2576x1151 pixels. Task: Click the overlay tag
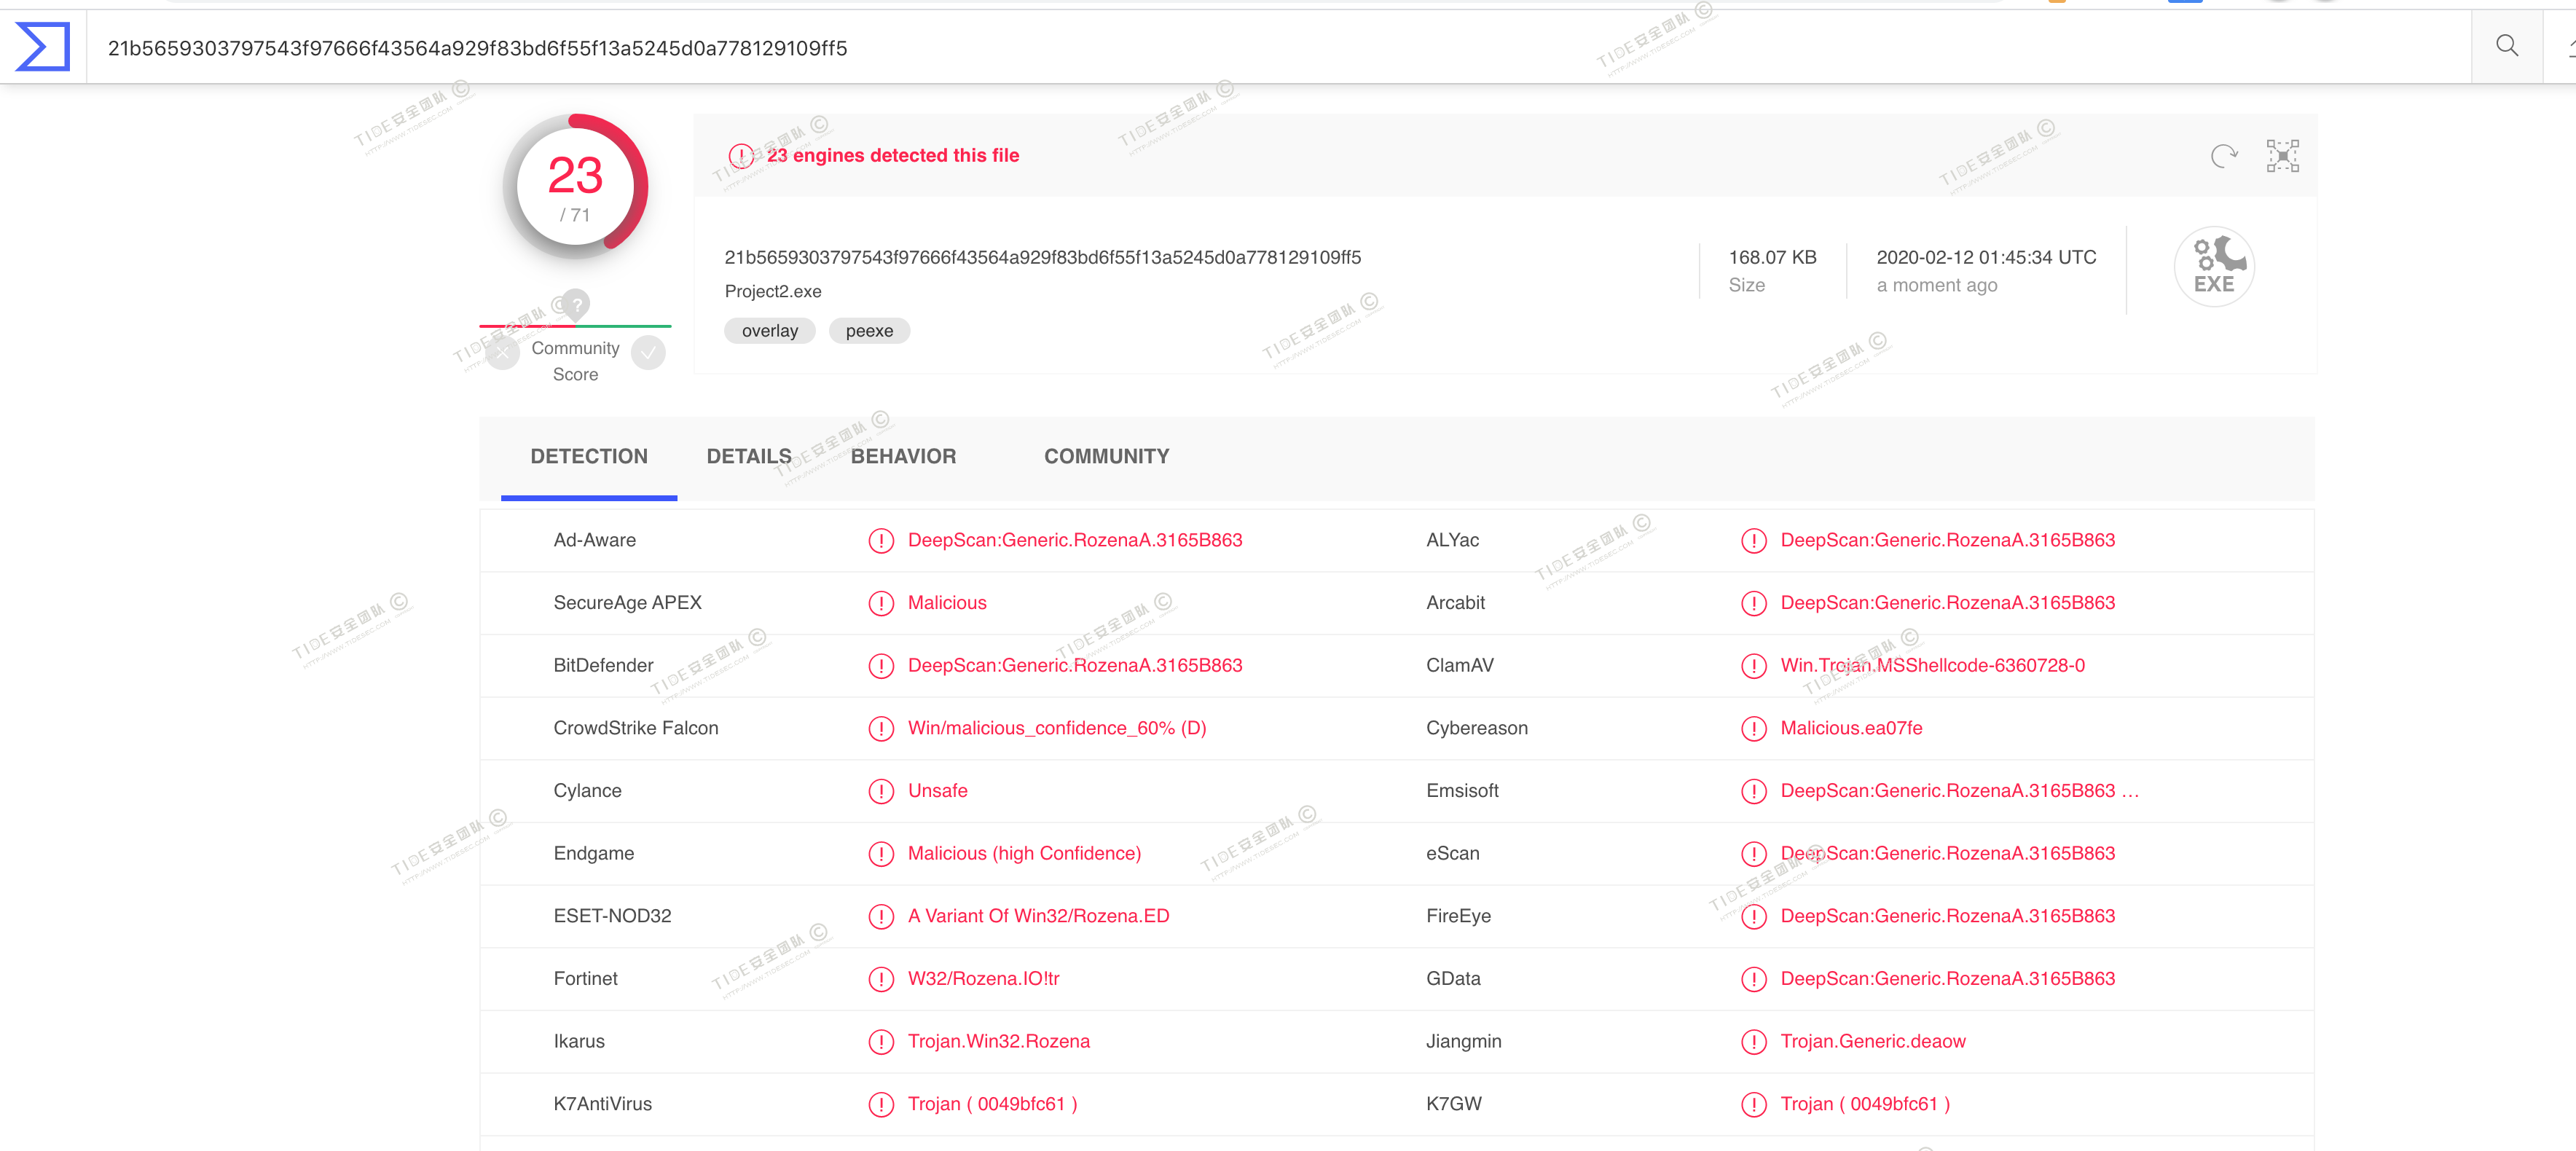(769, 331)
